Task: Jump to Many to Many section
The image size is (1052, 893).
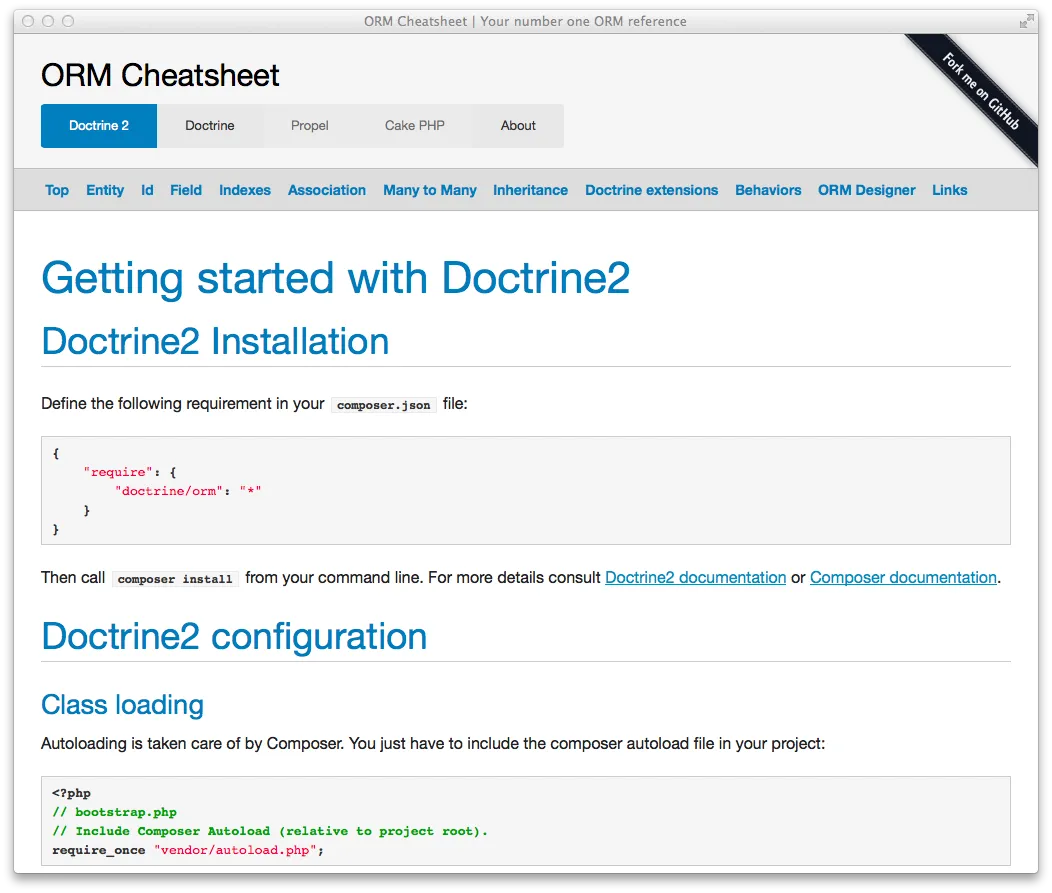Action: (430, 190)
